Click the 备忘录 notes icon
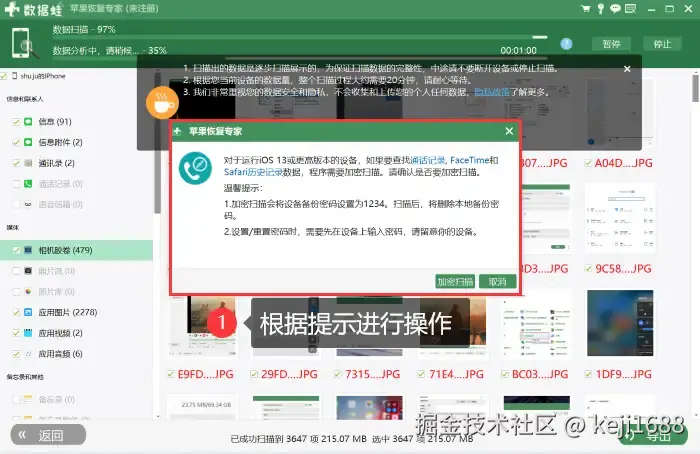700x454 pixels. pos(28,399)
